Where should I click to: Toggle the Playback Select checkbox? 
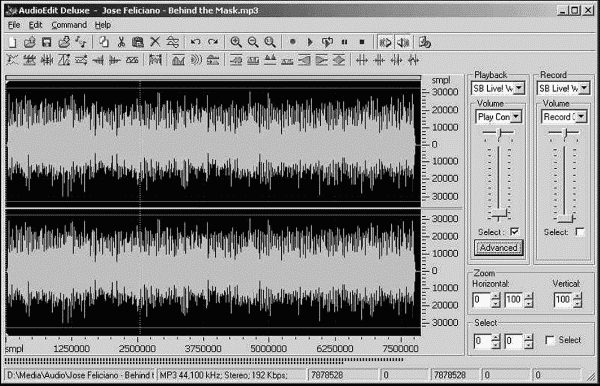pyautogui.click(x=514, y=232)
